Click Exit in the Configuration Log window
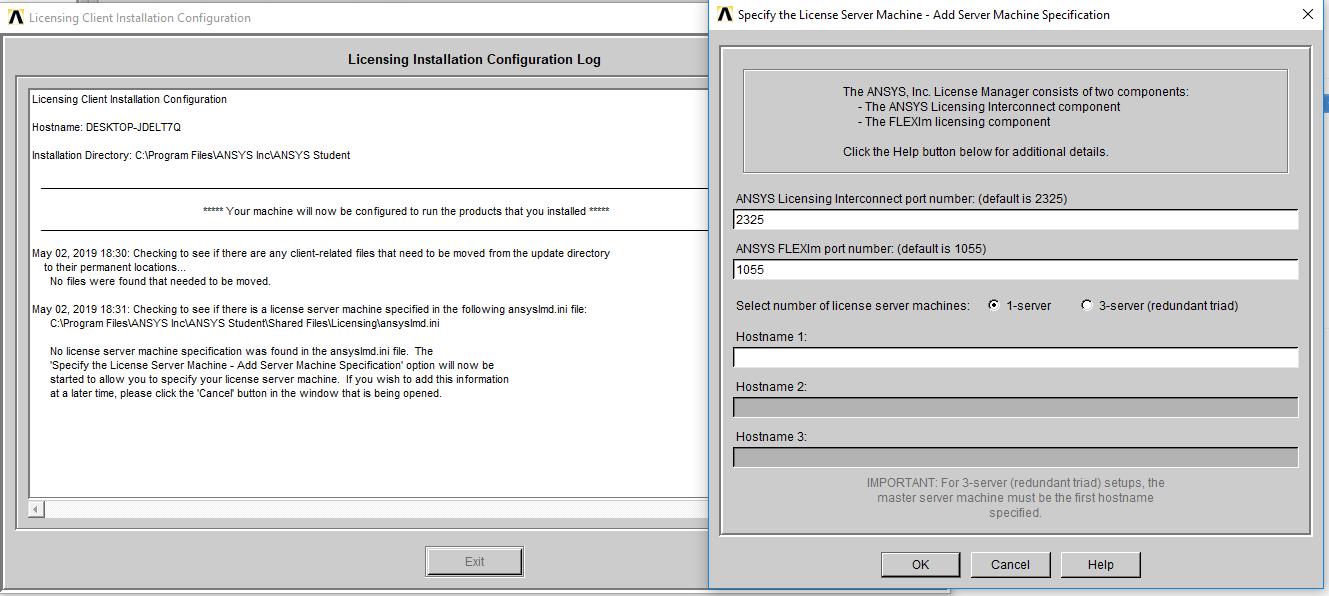 pyautogui.click(x=474, y=561)
